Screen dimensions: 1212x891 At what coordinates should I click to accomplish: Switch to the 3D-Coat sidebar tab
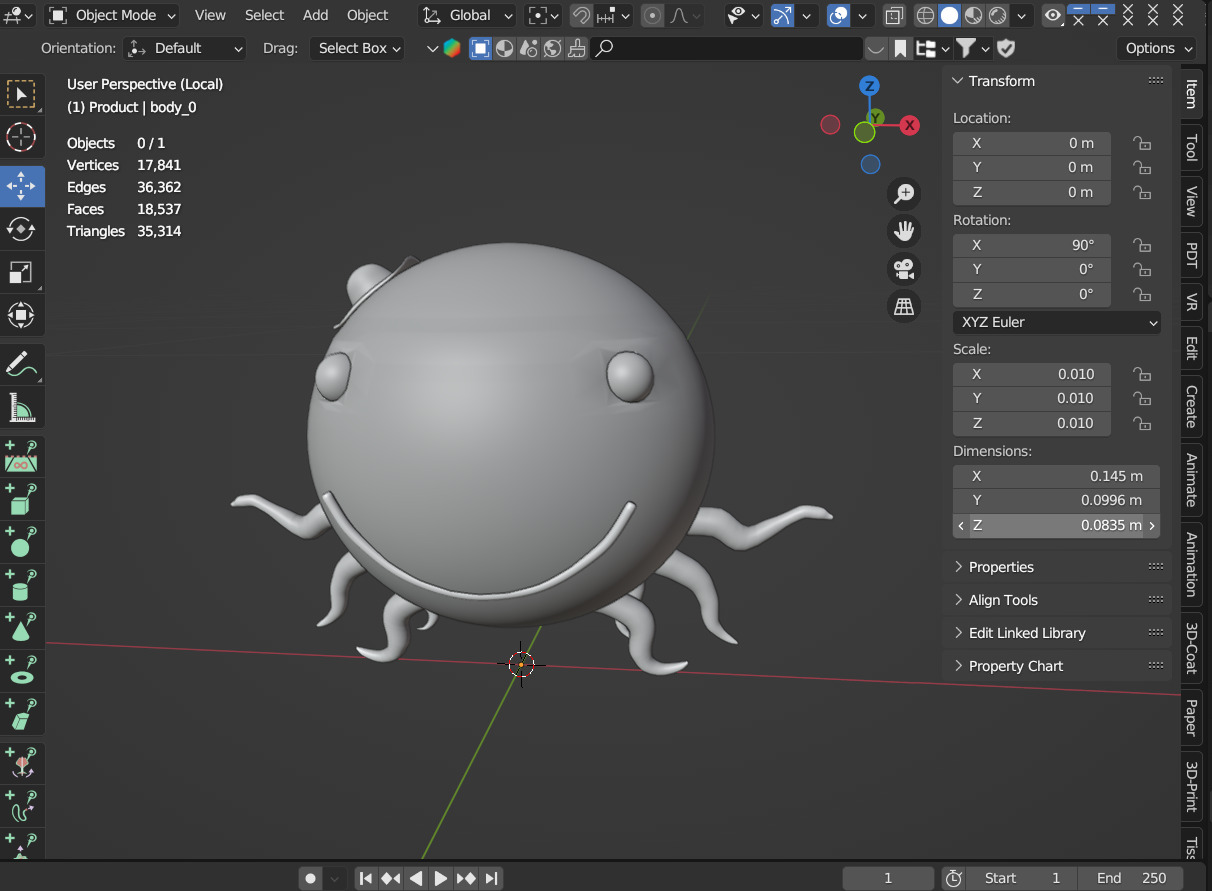1191,647
